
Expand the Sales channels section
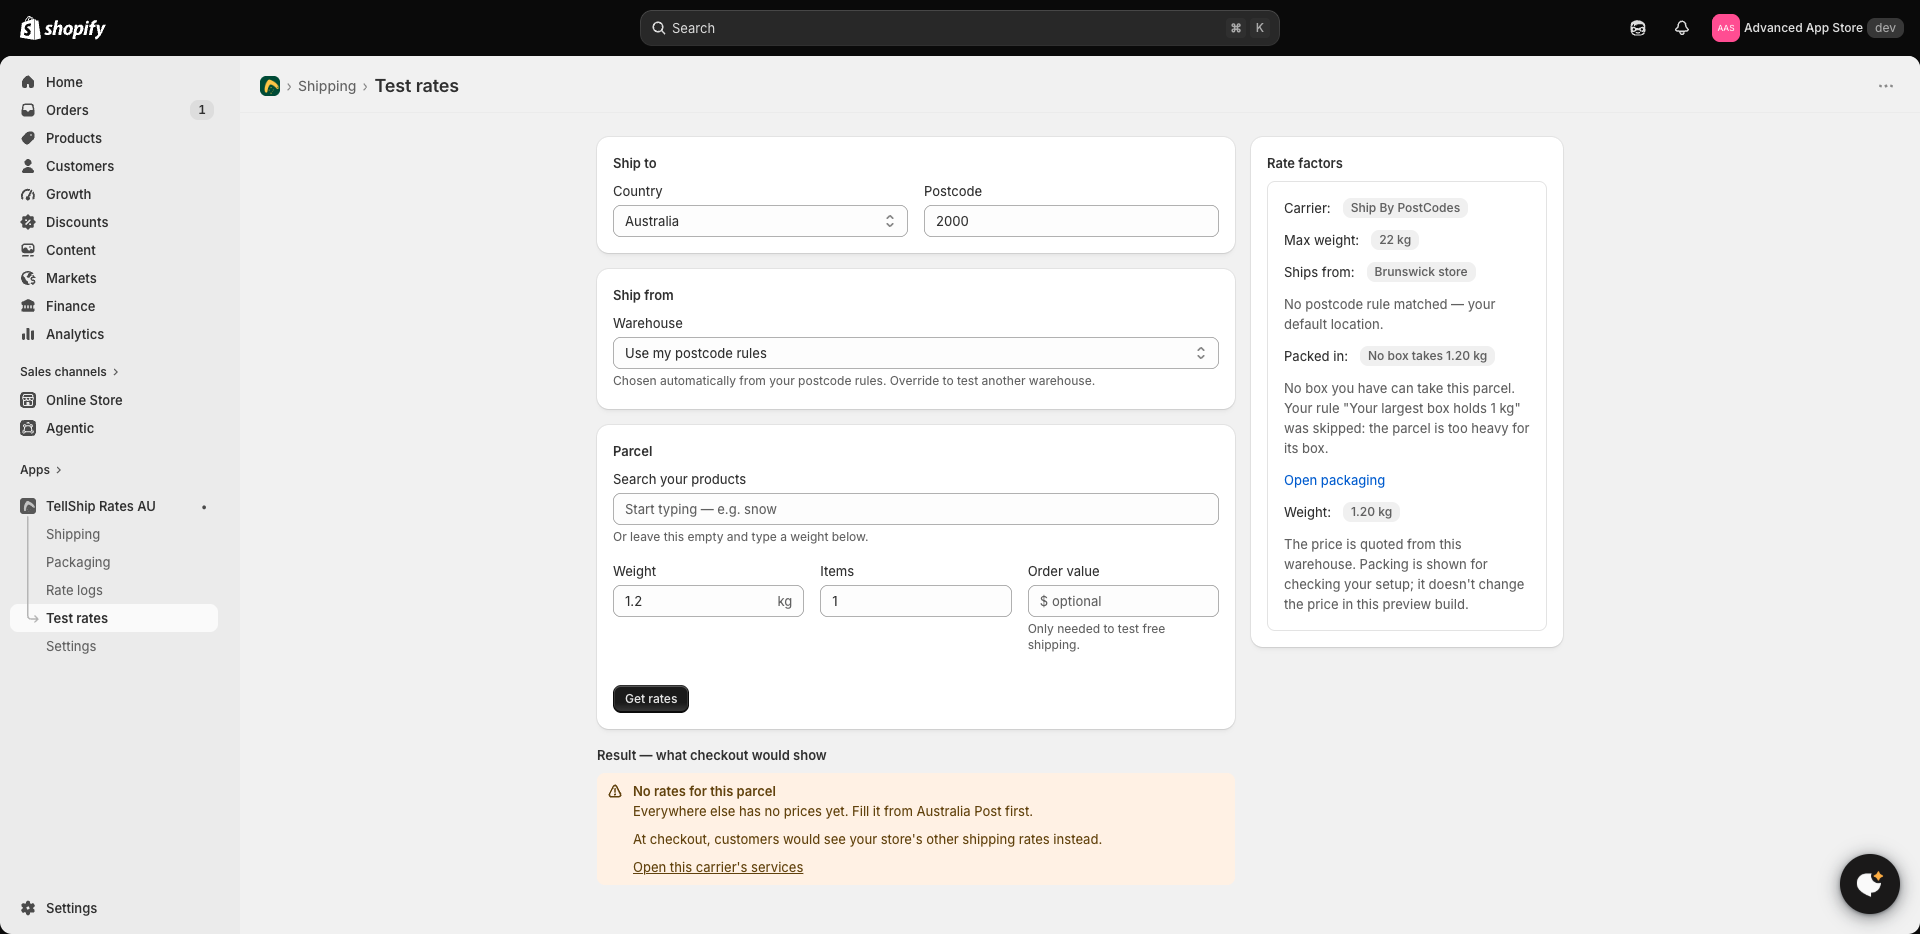[69, 372]
